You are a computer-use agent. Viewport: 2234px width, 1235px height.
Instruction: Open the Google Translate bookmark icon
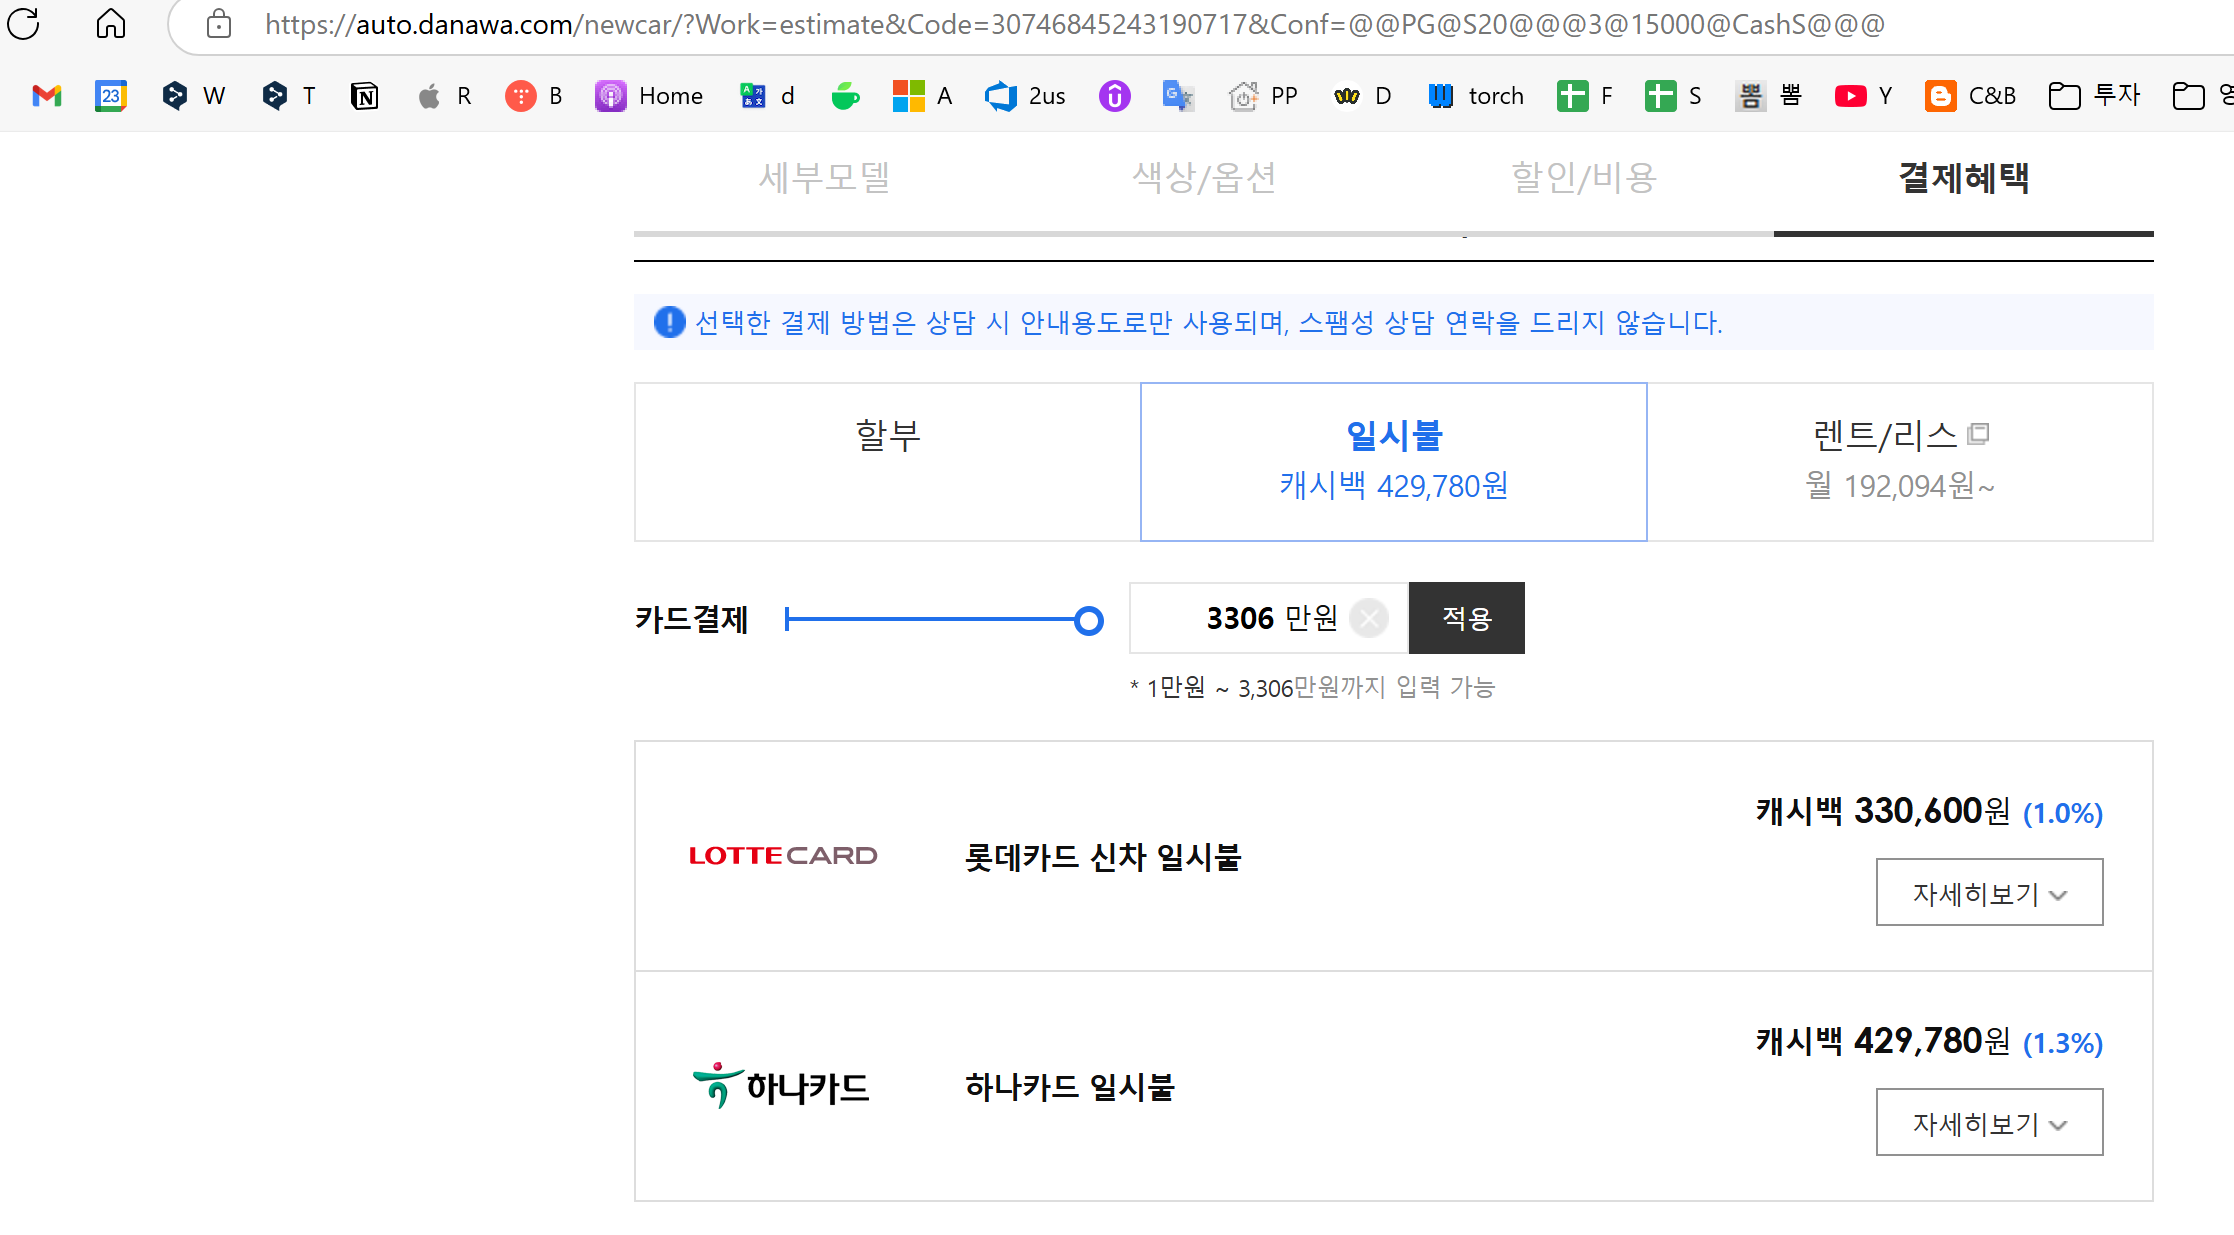point(1178,96)
